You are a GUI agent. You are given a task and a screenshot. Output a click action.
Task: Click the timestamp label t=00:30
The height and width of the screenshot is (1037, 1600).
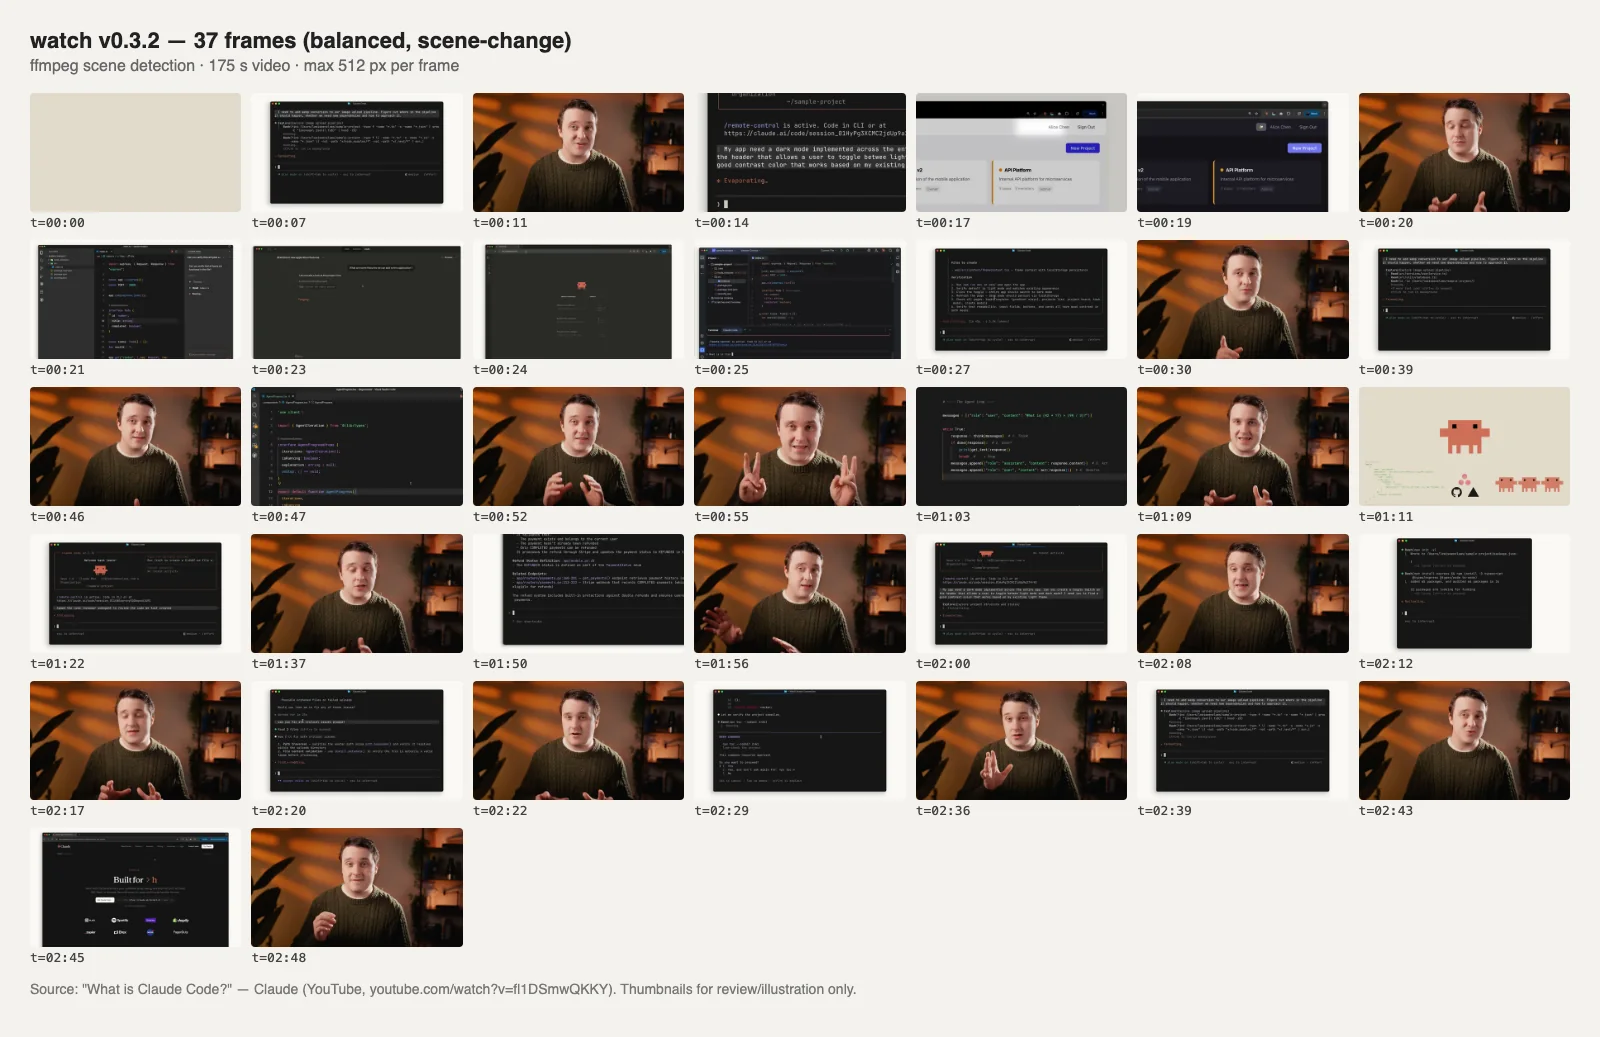point(1165,370)
